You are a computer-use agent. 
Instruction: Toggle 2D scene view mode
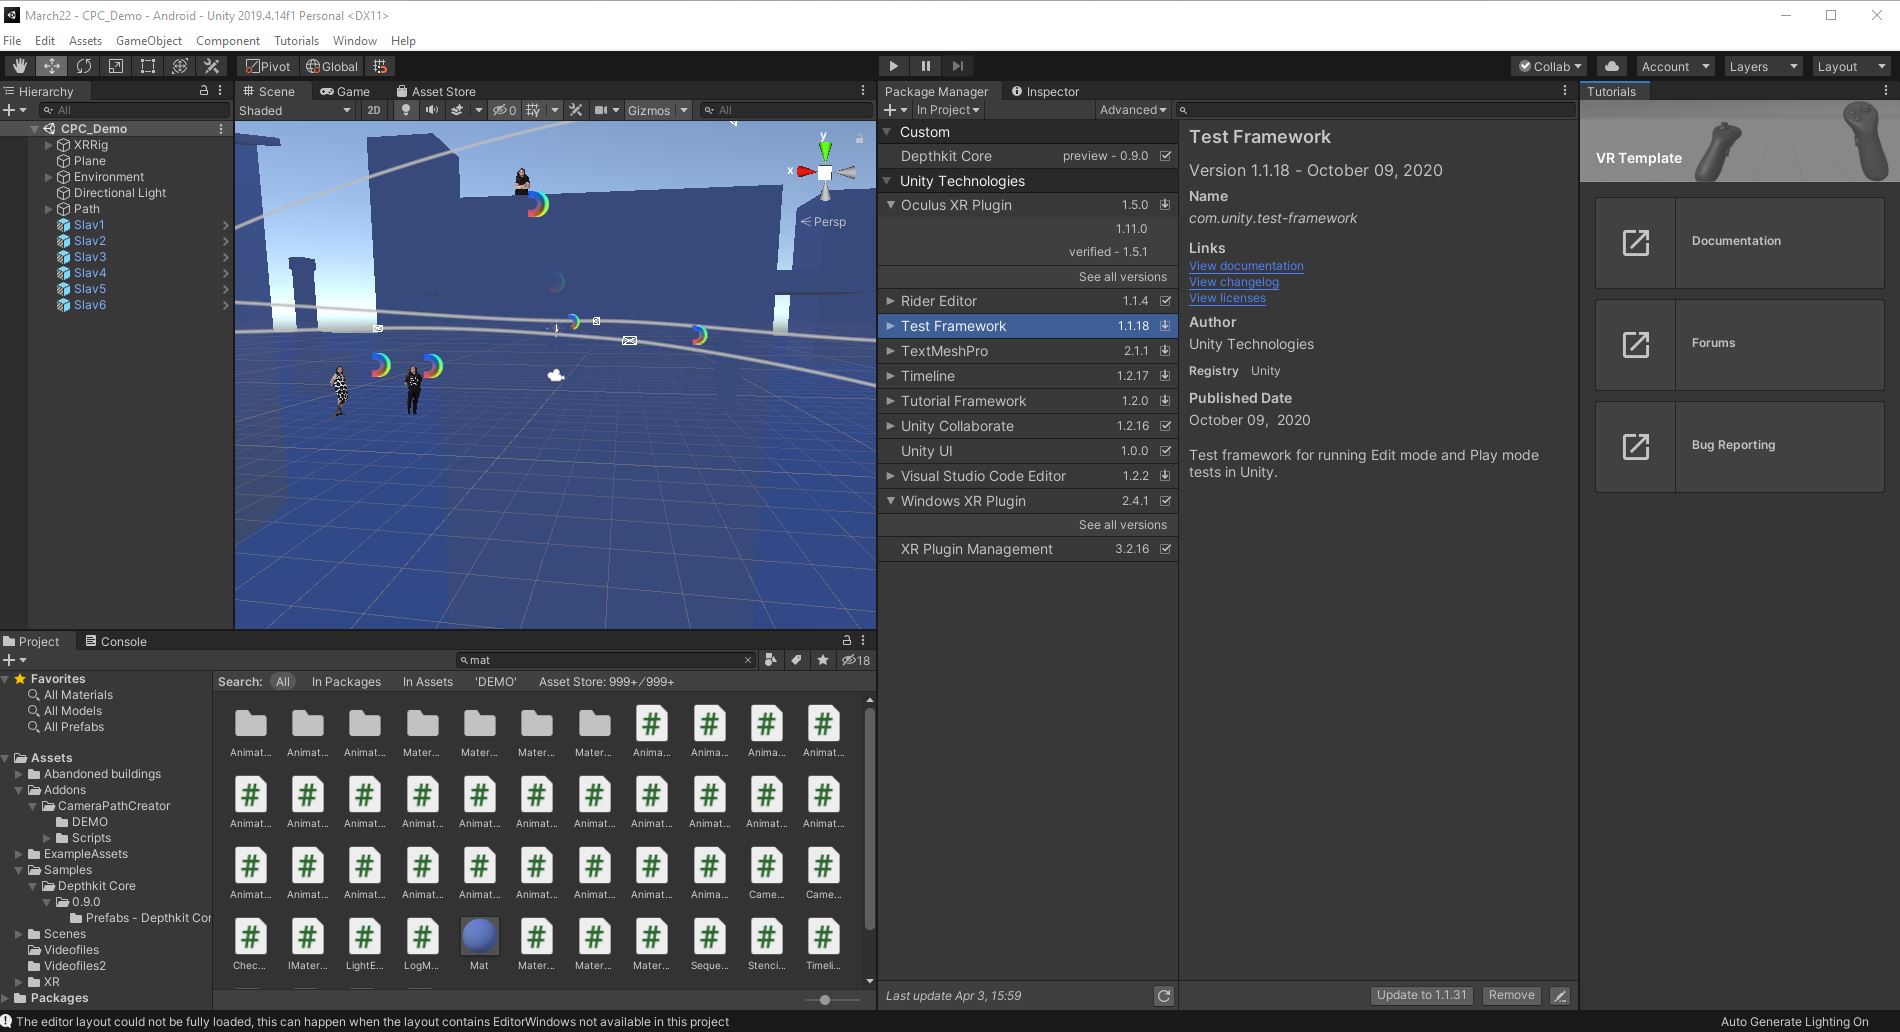[x=373, y=110]
